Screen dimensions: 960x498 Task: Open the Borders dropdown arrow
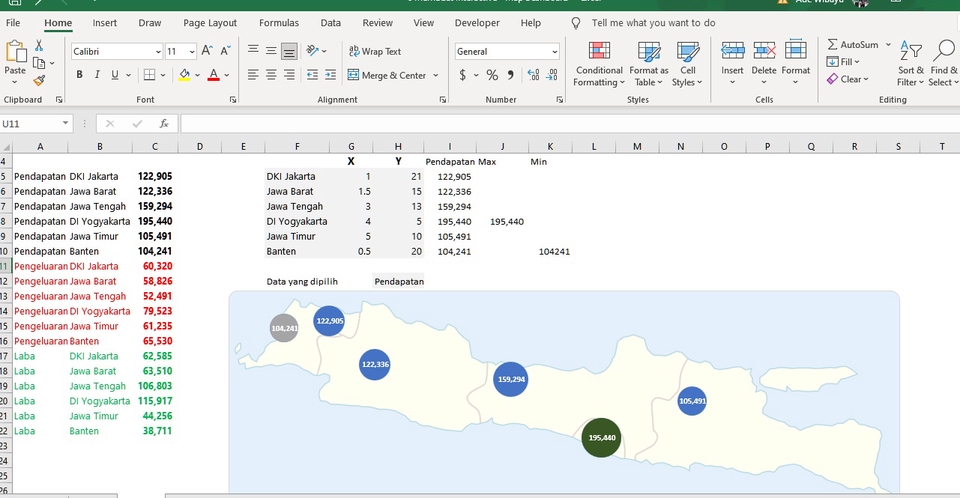coord(163,75)
